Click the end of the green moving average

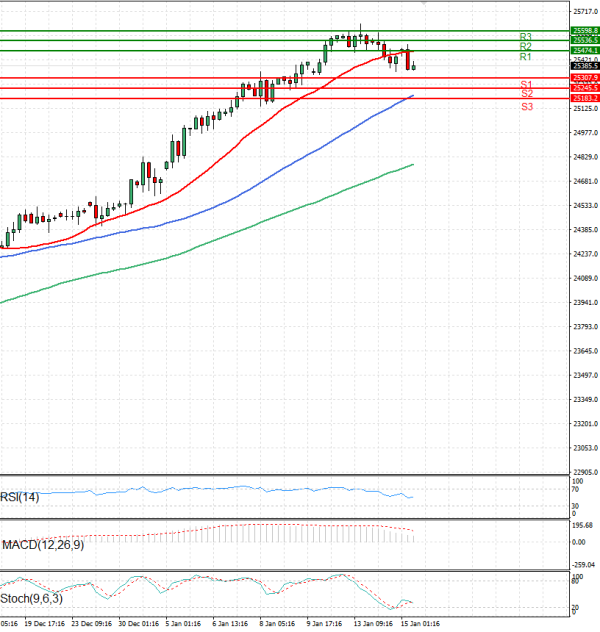413,165
